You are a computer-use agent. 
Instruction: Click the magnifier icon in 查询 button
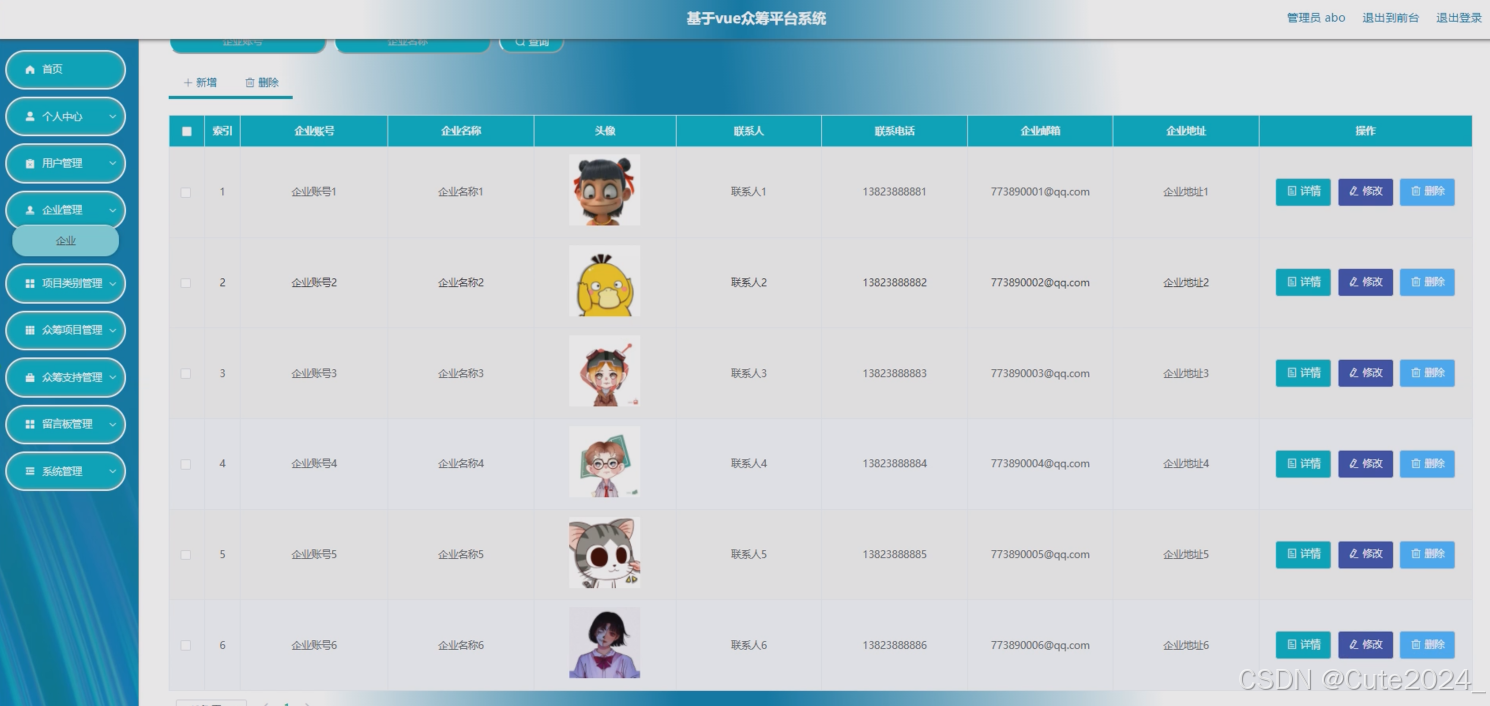[519, 42]
